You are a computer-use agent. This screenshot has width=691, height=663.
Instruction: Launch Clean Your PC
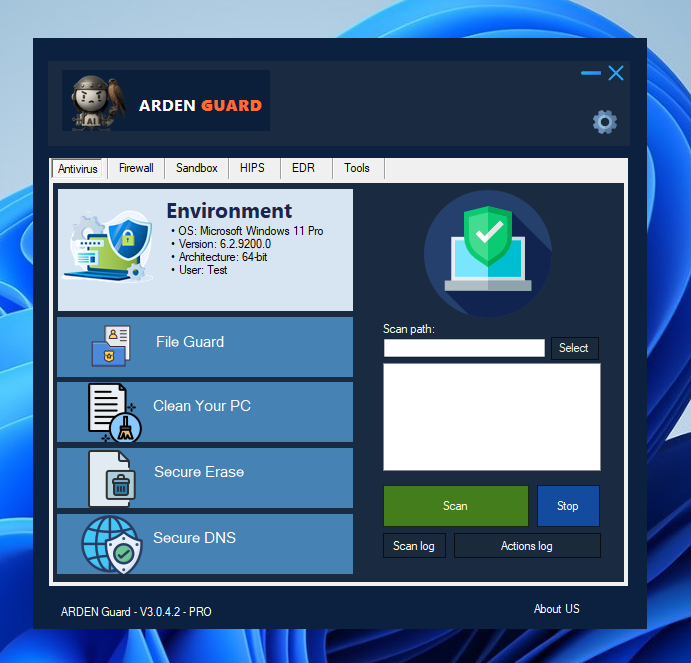[205, 412]
